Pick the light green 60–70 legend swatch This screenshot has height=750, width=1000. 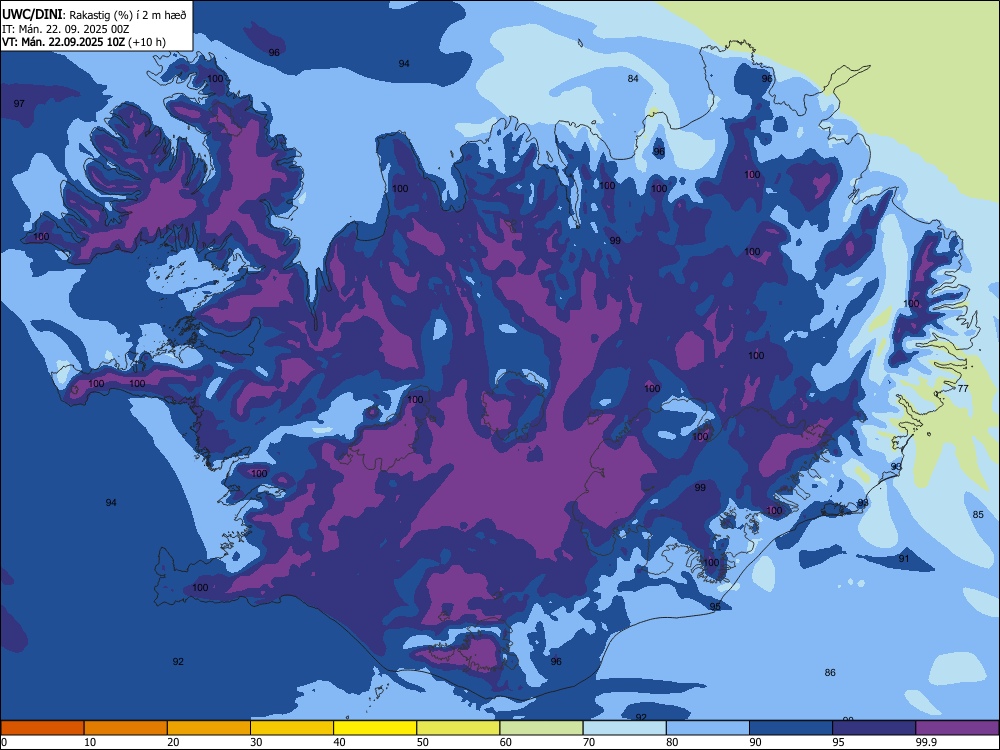coord(541,728)
